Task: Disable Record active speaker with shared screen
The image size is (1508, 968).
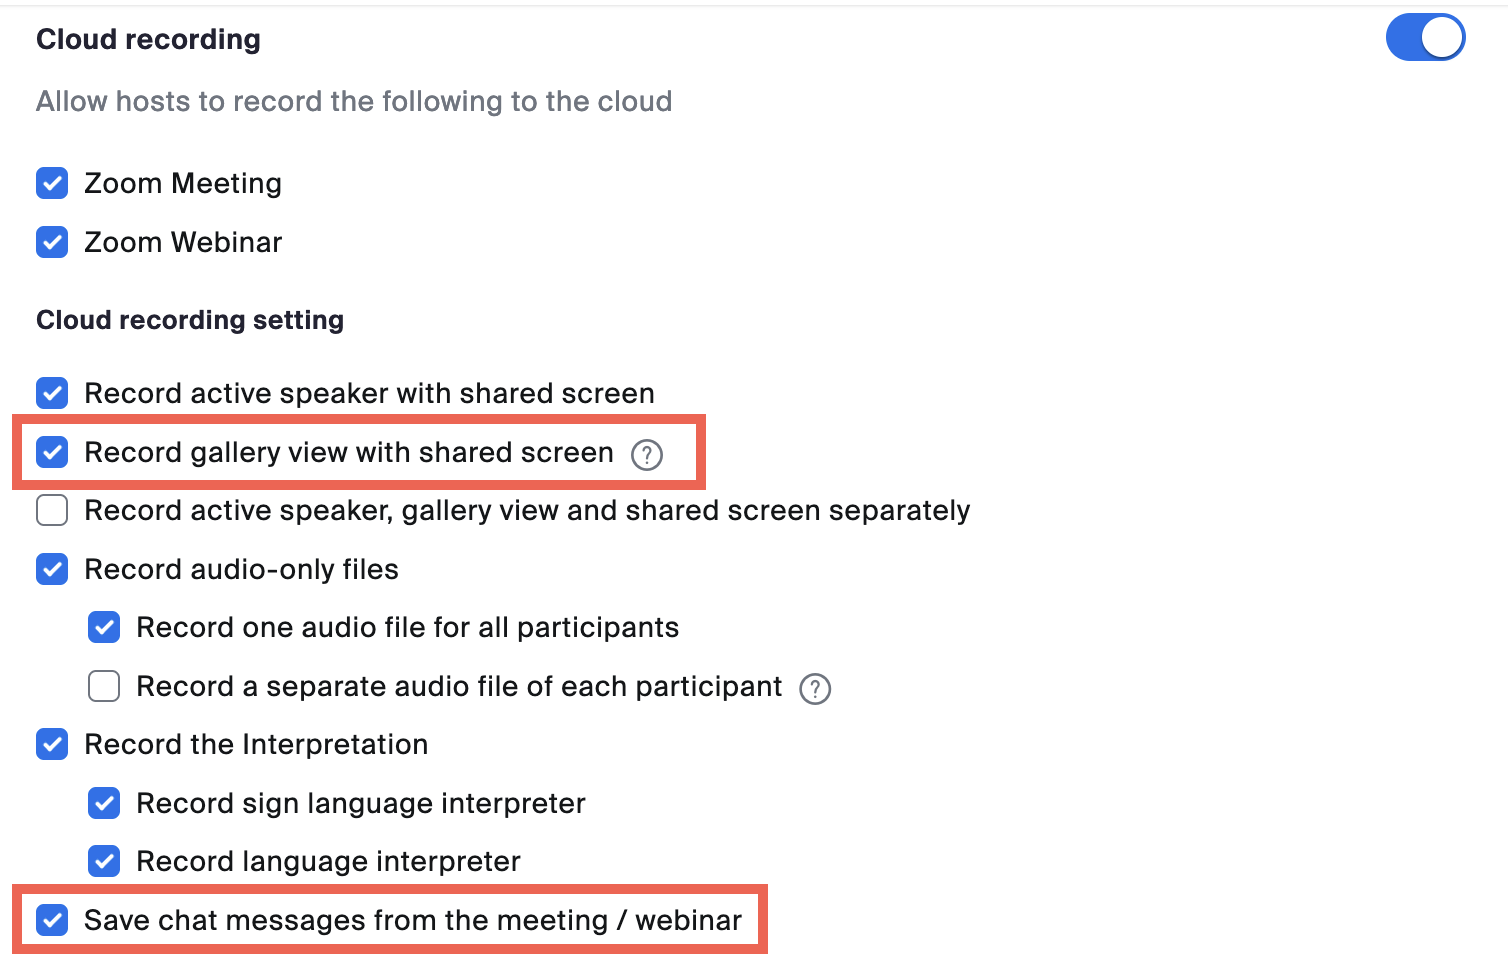Action: pyautogui.click(x=51, y=393)
